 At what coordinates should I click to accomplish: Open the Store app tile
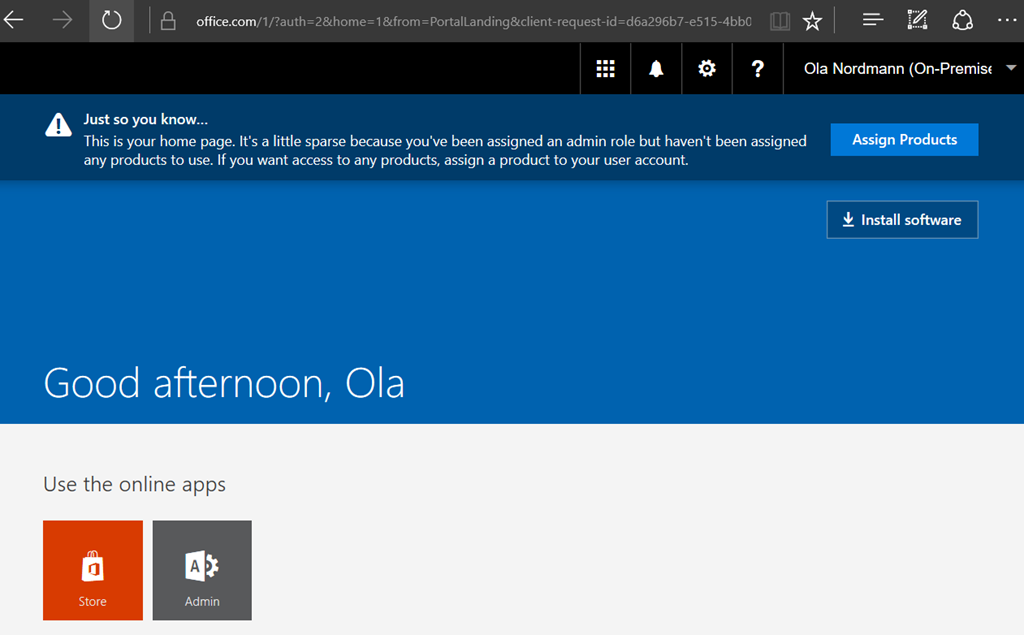[93, 570]
